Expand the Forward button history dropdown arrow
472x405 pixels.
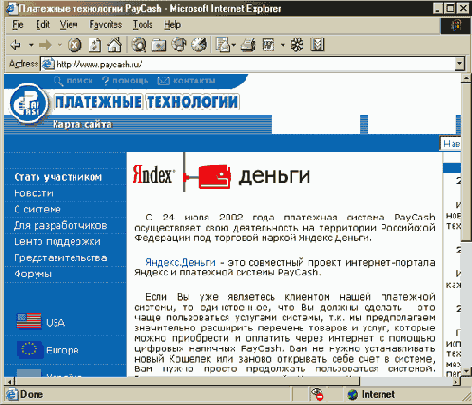click(x=60, y=45)
